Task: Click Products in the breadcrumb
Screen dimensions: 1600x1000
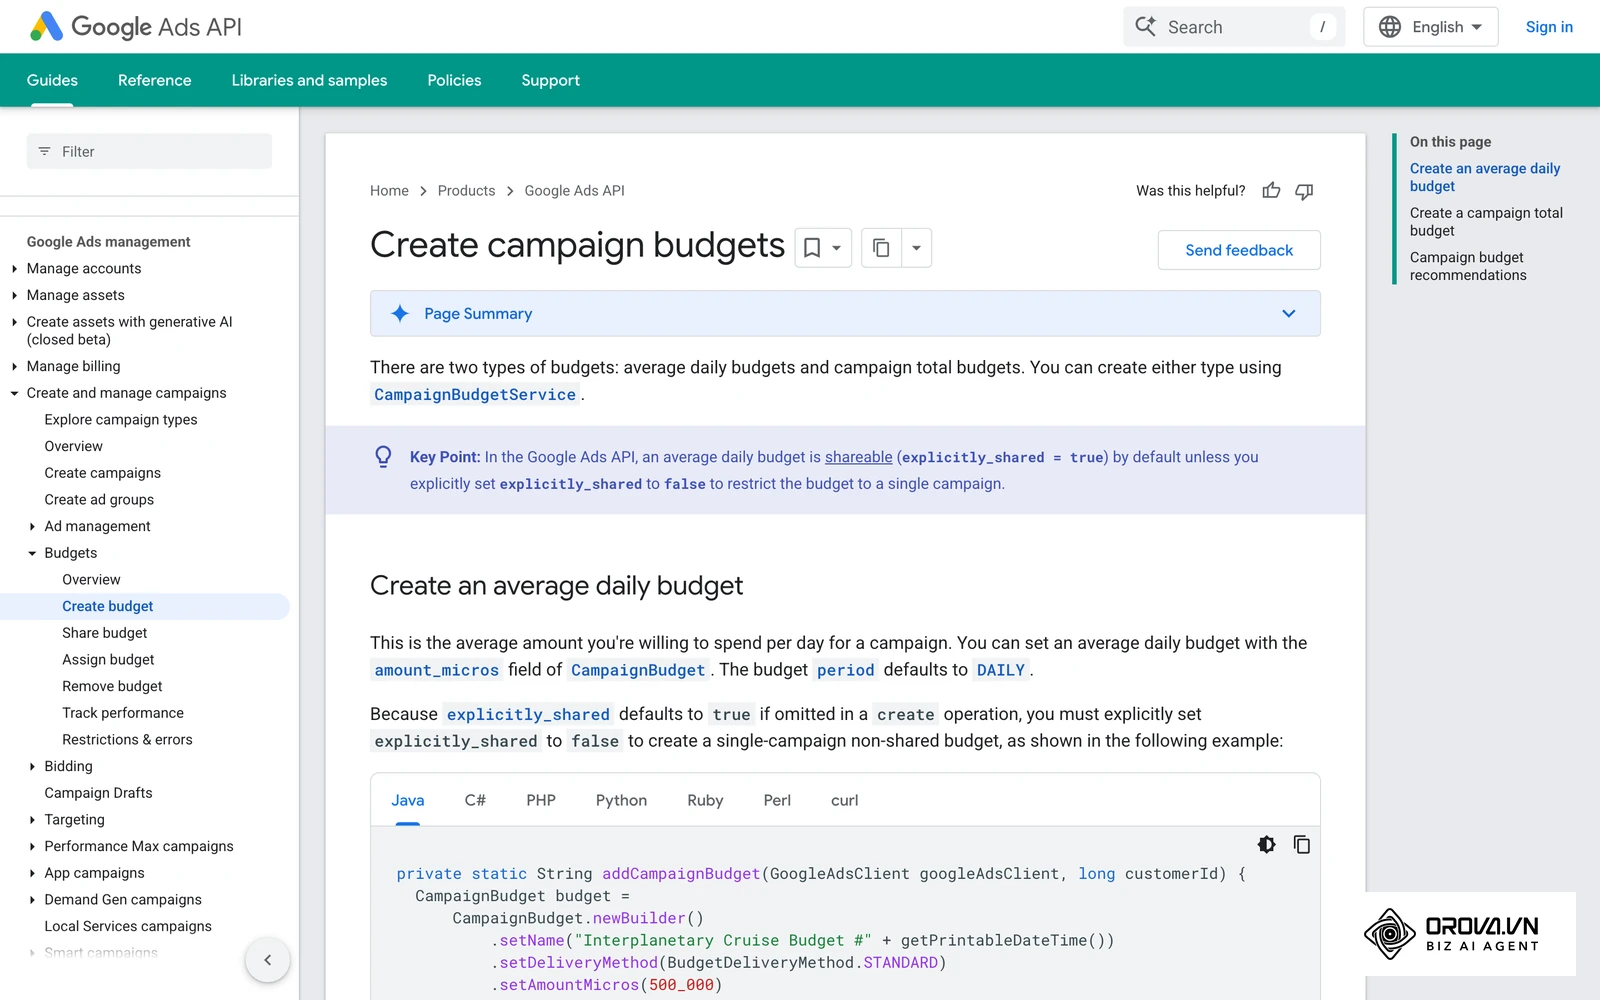Action: [x=466, y=191]
